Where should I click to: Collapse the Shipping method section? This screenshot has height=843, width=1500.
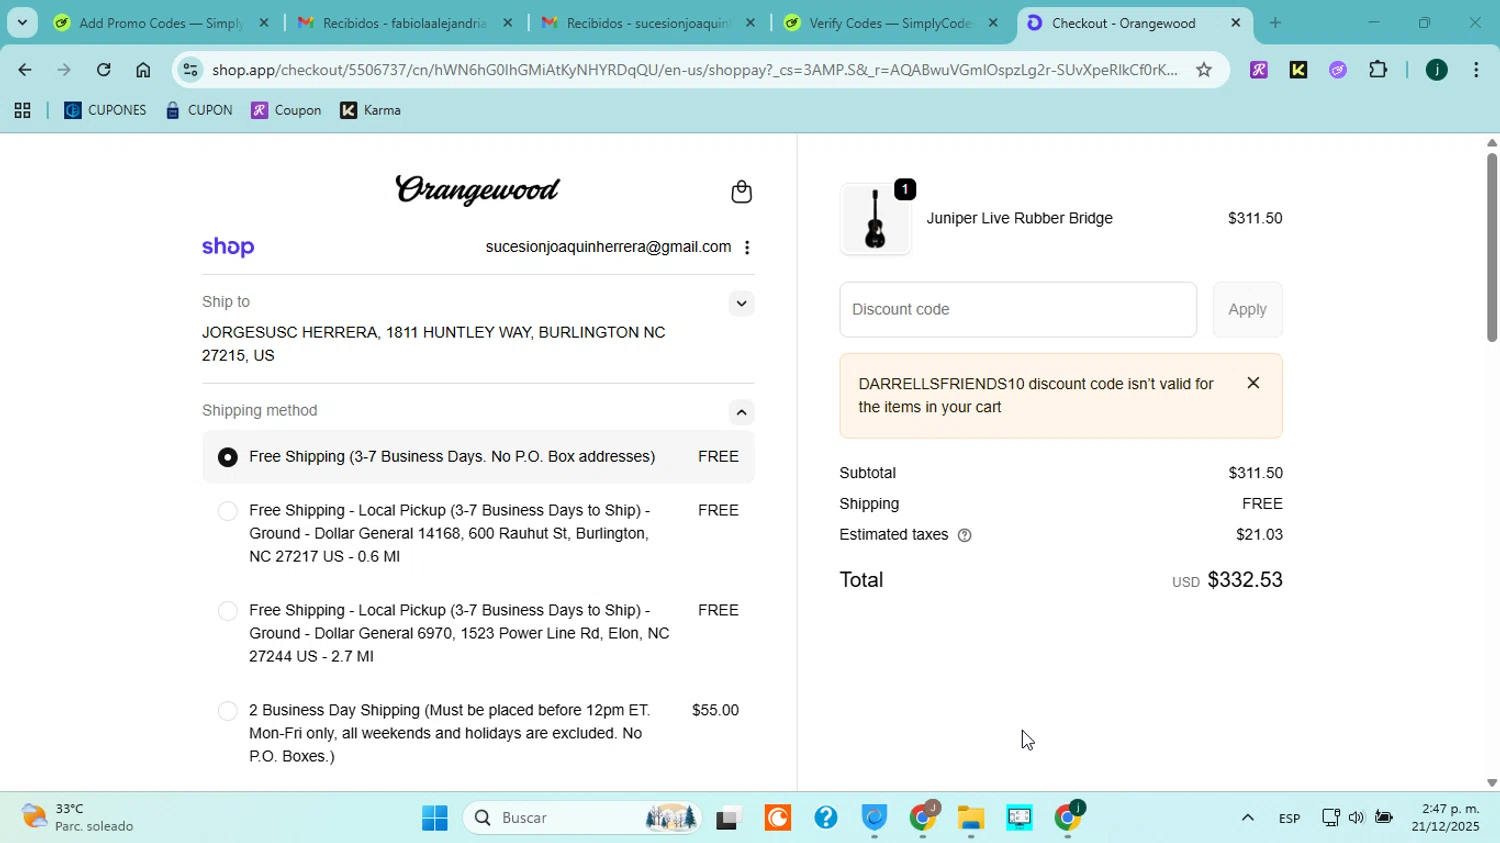741,412
